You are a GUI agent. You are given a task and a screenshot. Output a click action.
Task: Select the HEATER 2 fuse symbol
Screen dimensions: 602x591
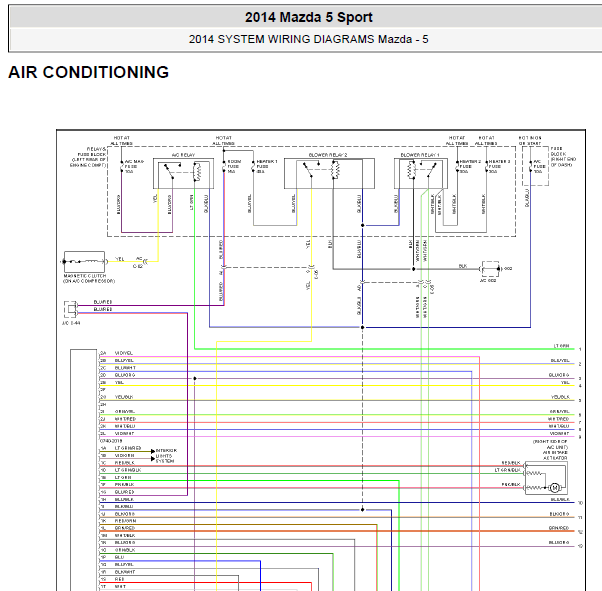(x=457, y=166)
